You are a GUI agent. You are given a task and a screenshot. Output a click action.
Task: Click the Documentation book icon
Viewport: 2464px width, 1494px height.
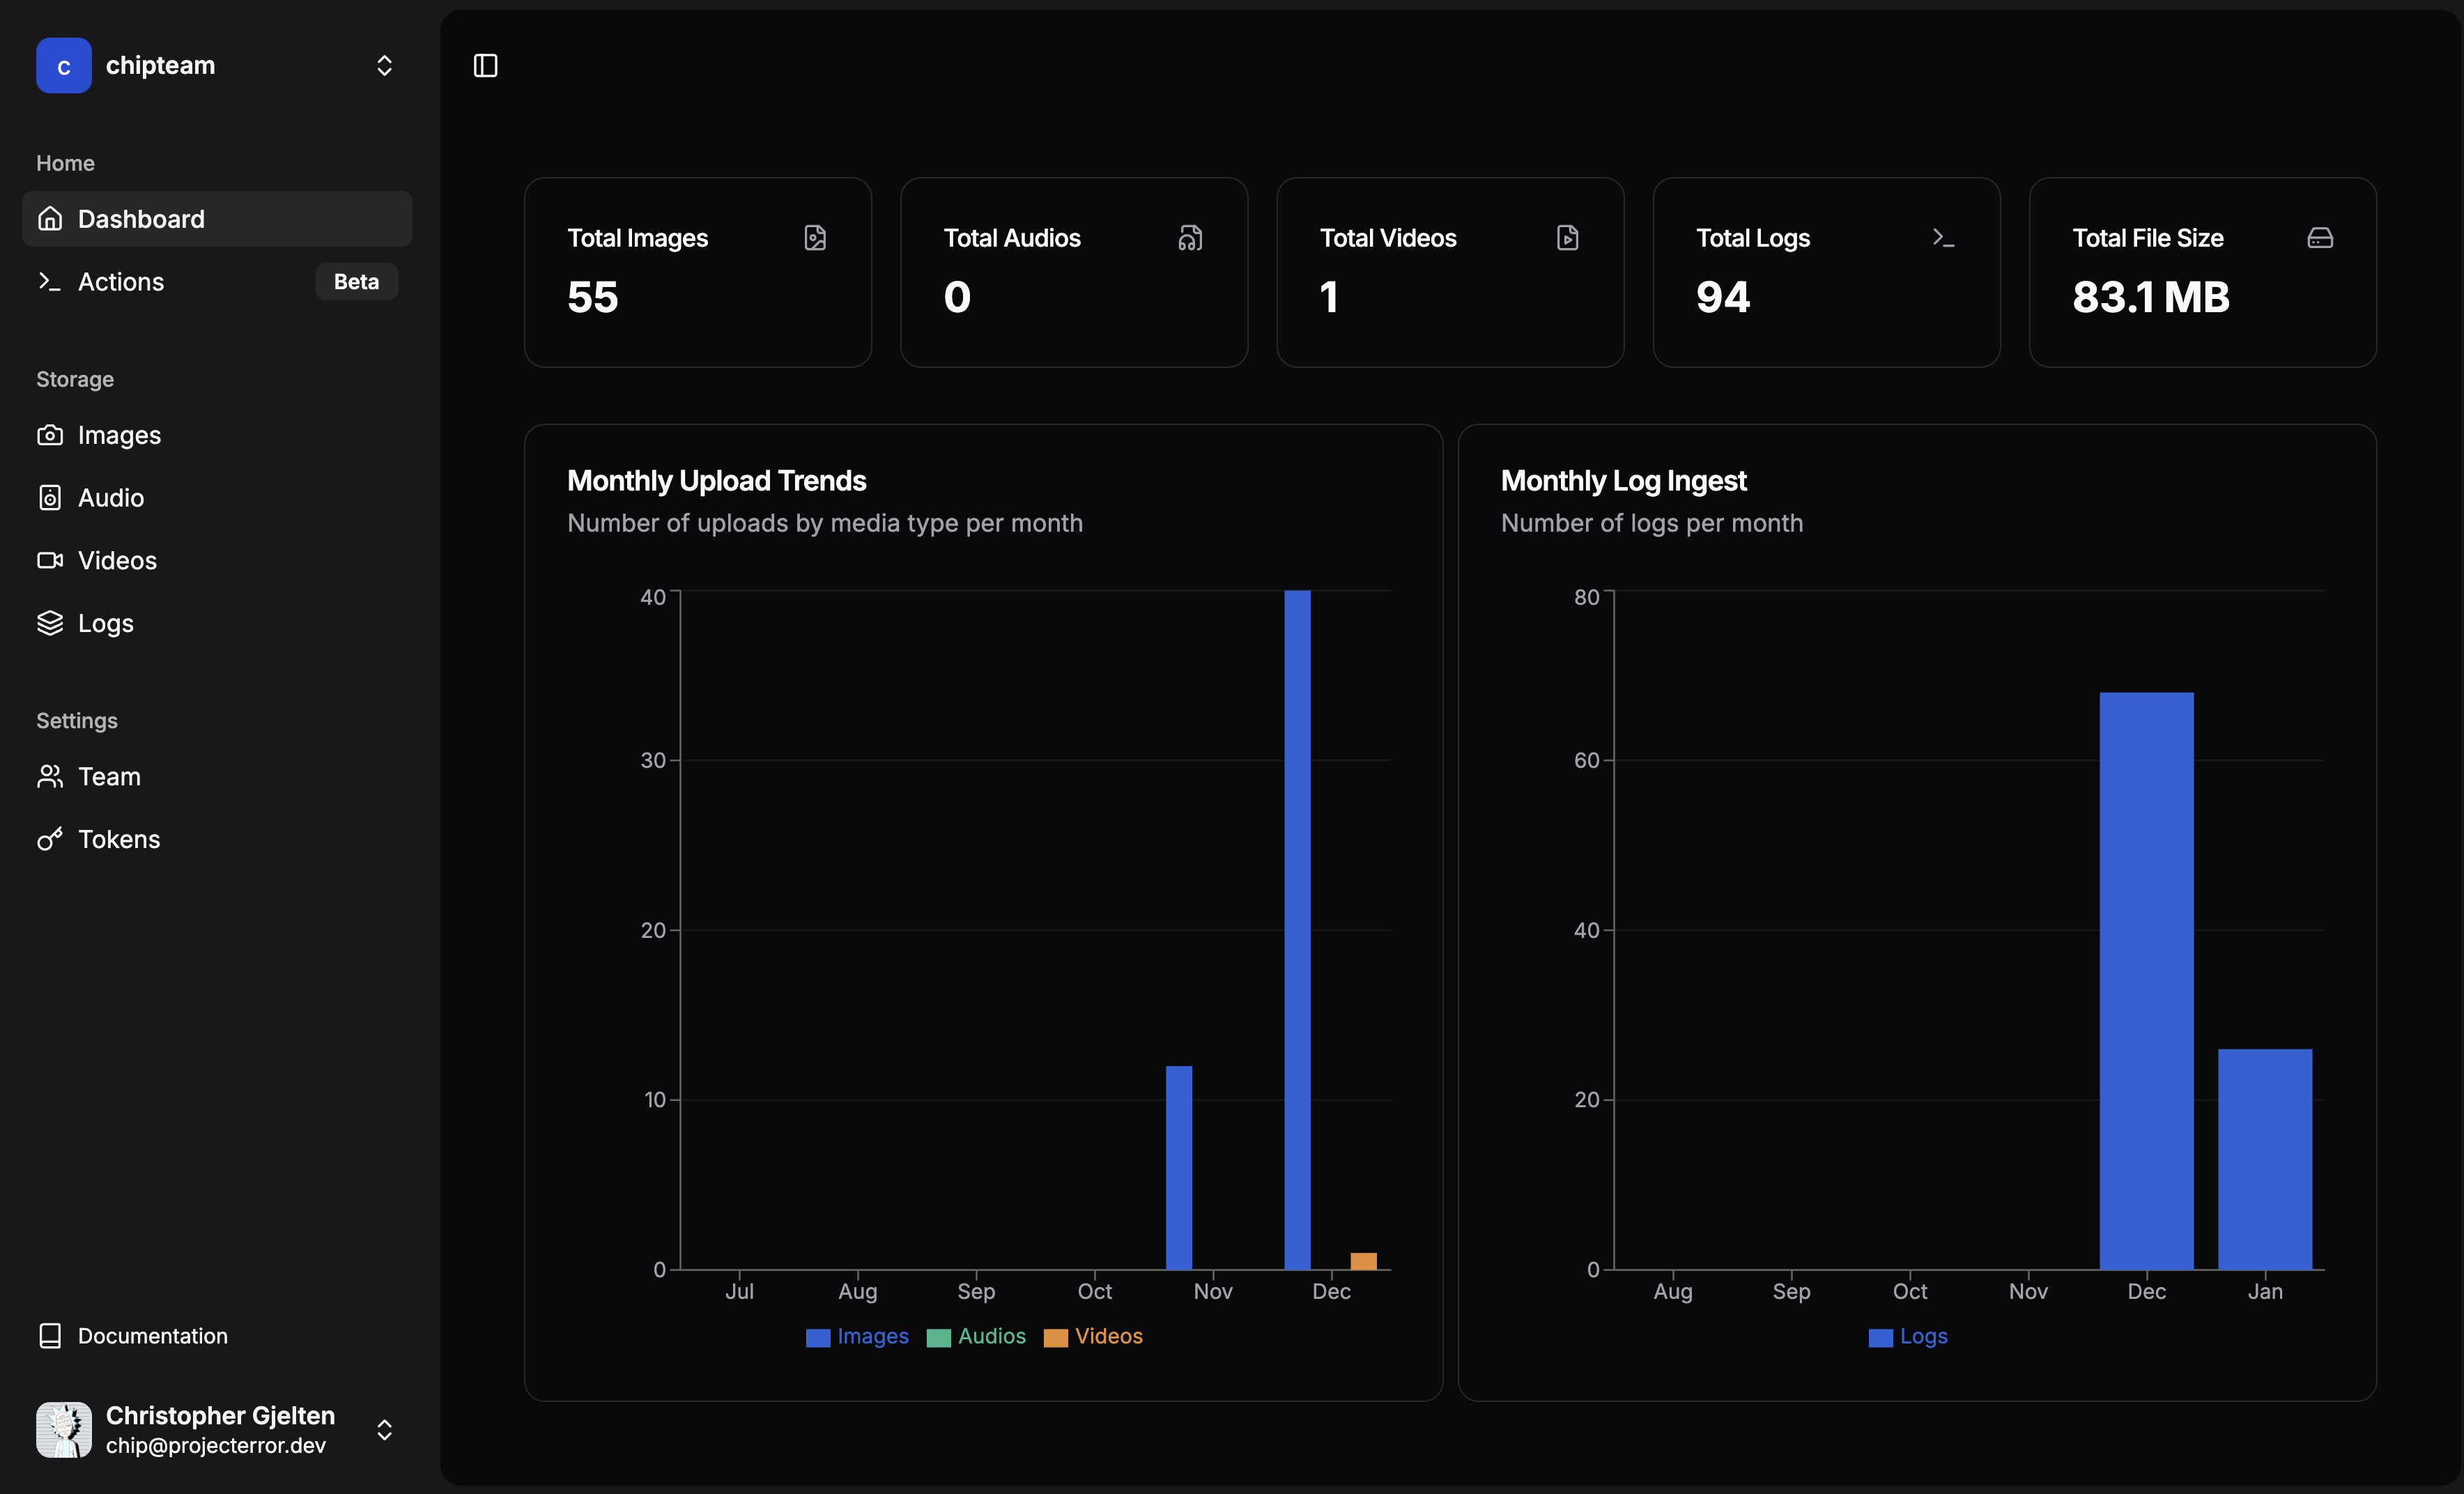[50, 1336]
